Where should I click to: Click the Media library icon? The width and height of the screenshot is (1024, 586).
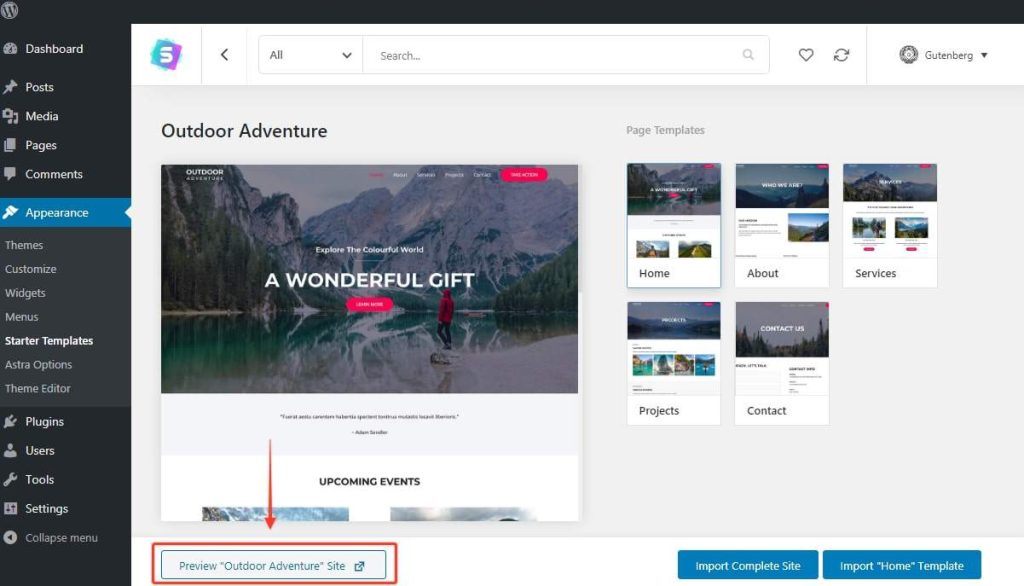point(13,116)
